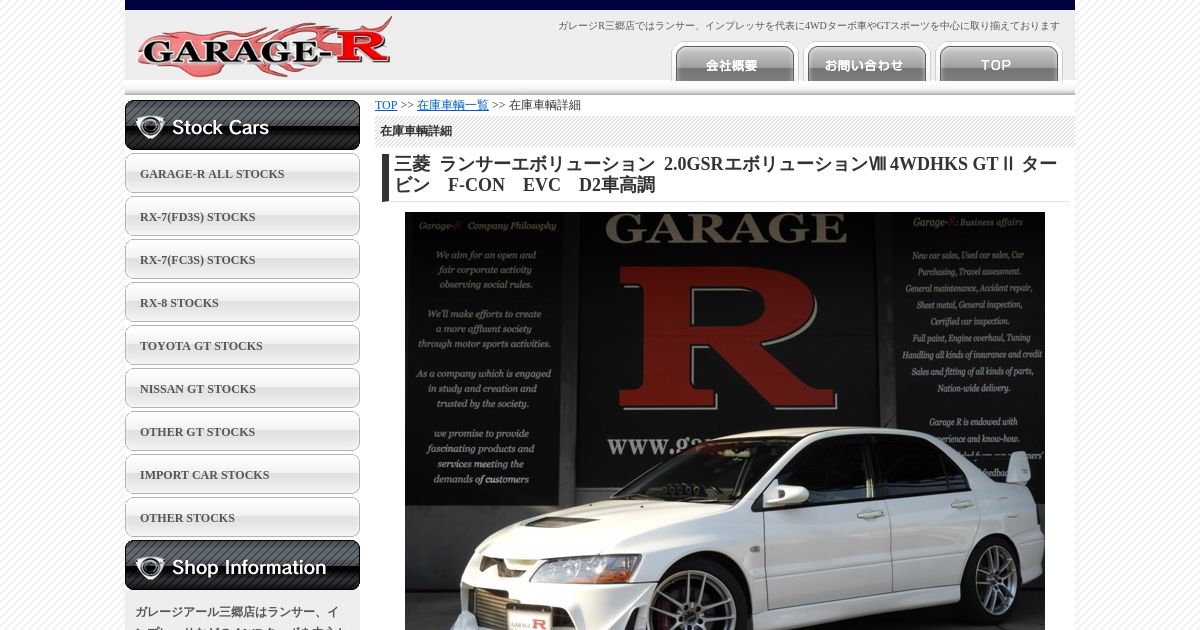This screenshot has width=1200, height=630.
Task: Click the Shop Information header banner
Action: 242,565
